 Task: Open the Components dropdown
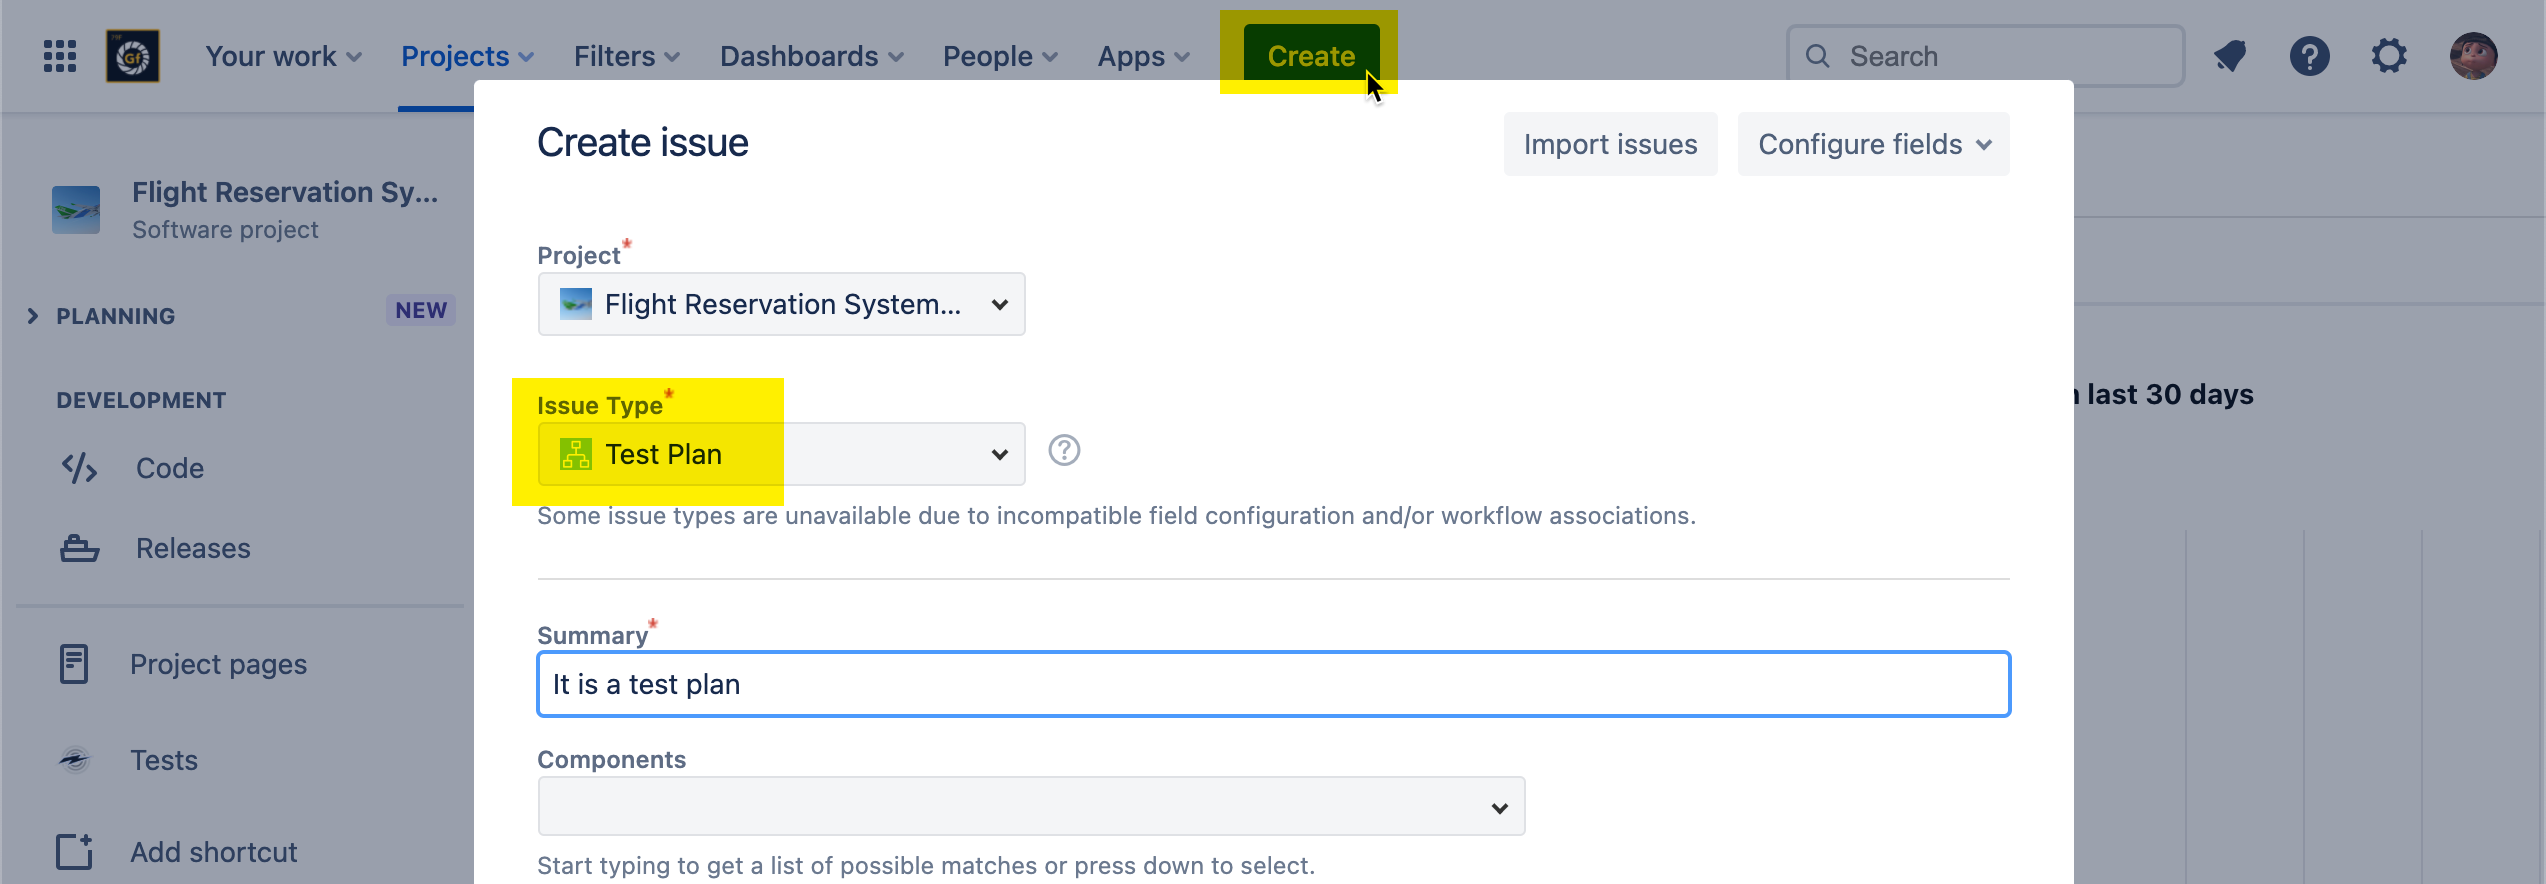point(1030,807)
